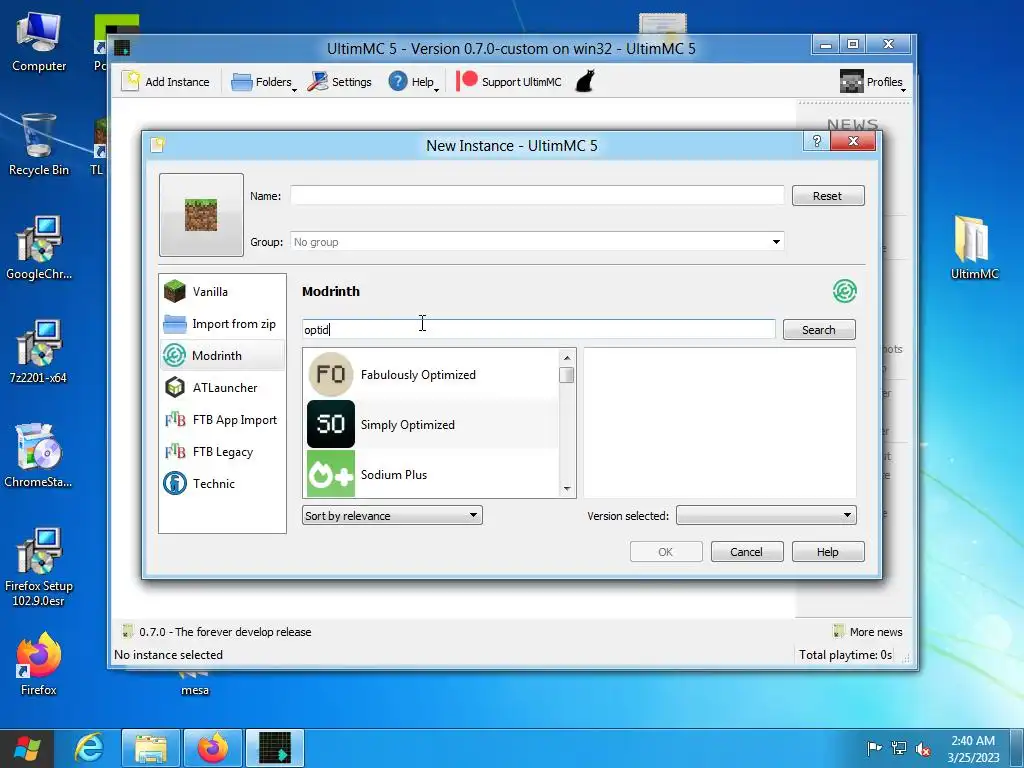The image size is (1024, 768).
Task: Open the Windows Start menu
Action: tap(27, 748)
